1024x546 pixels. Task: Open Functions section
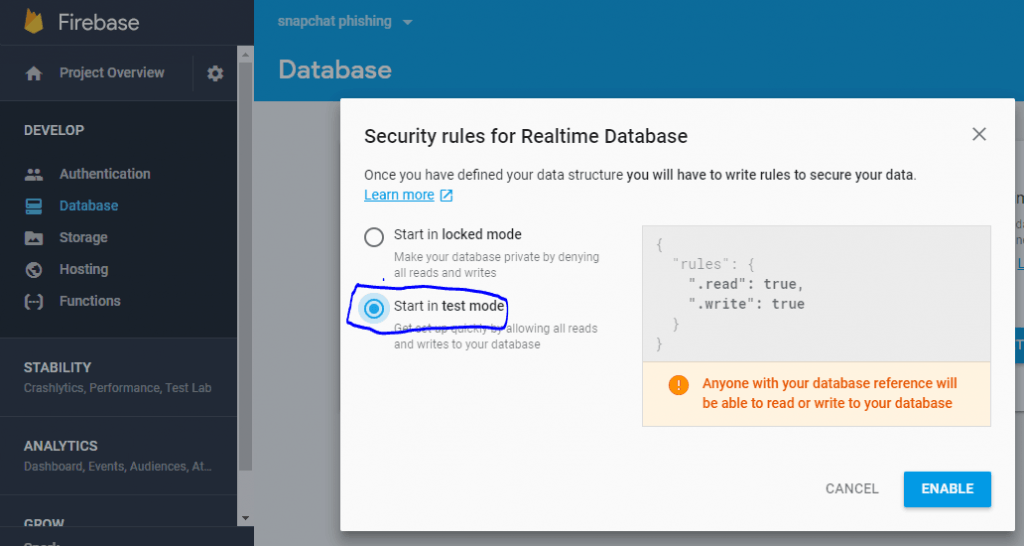[x=89, y=301]
